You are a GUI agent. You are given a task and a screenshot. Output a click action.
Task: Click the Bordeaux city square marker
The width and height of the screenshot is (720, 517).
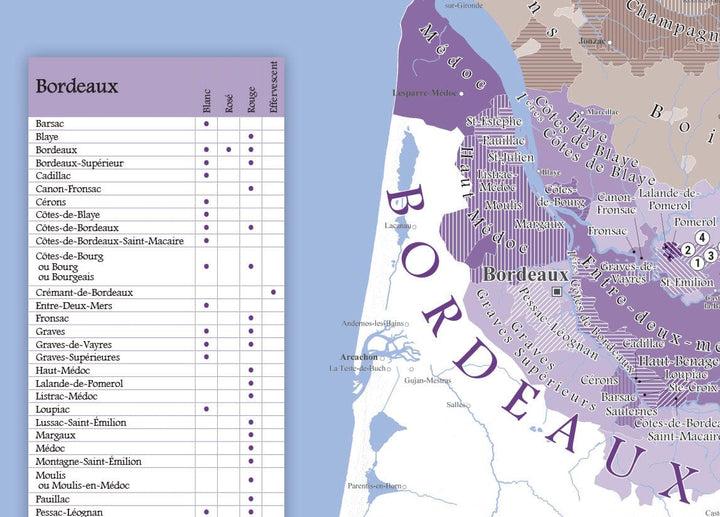coord(557,292)
